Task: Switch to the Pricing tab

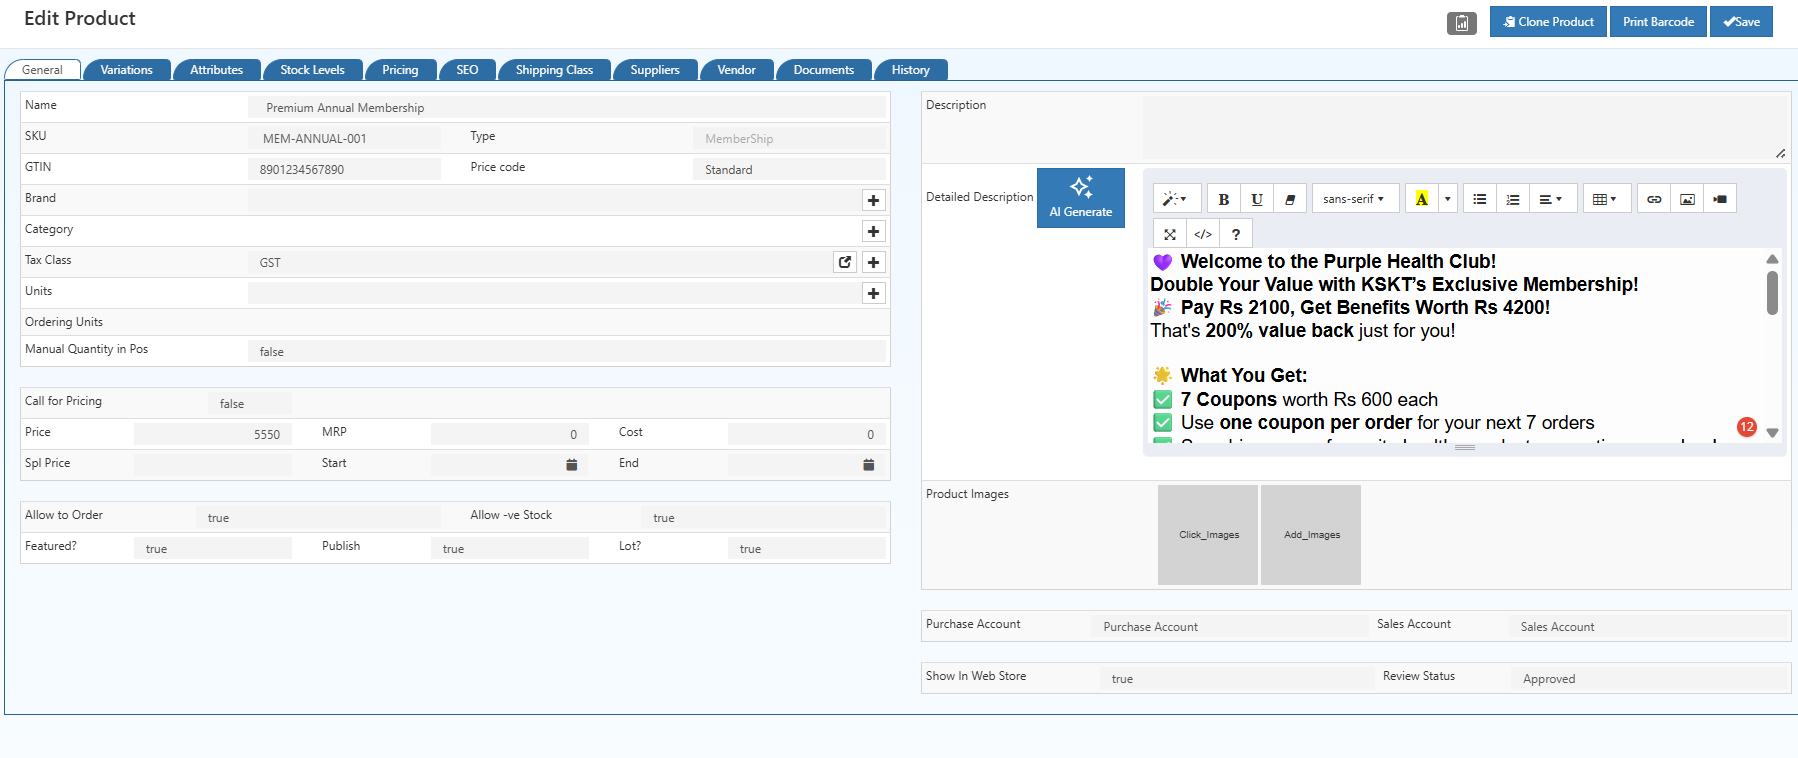Action: point(400,70)
